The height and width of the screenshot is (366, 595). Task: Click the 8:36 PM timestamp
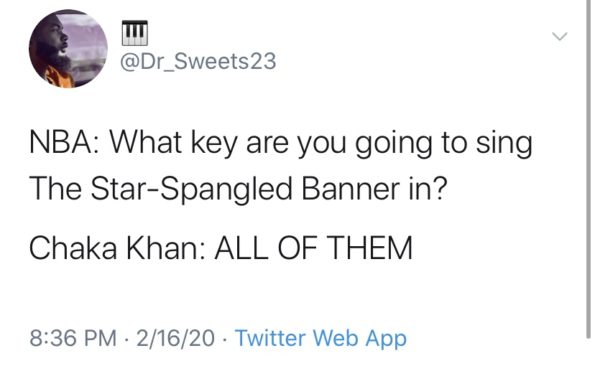(x=73, y=338)
